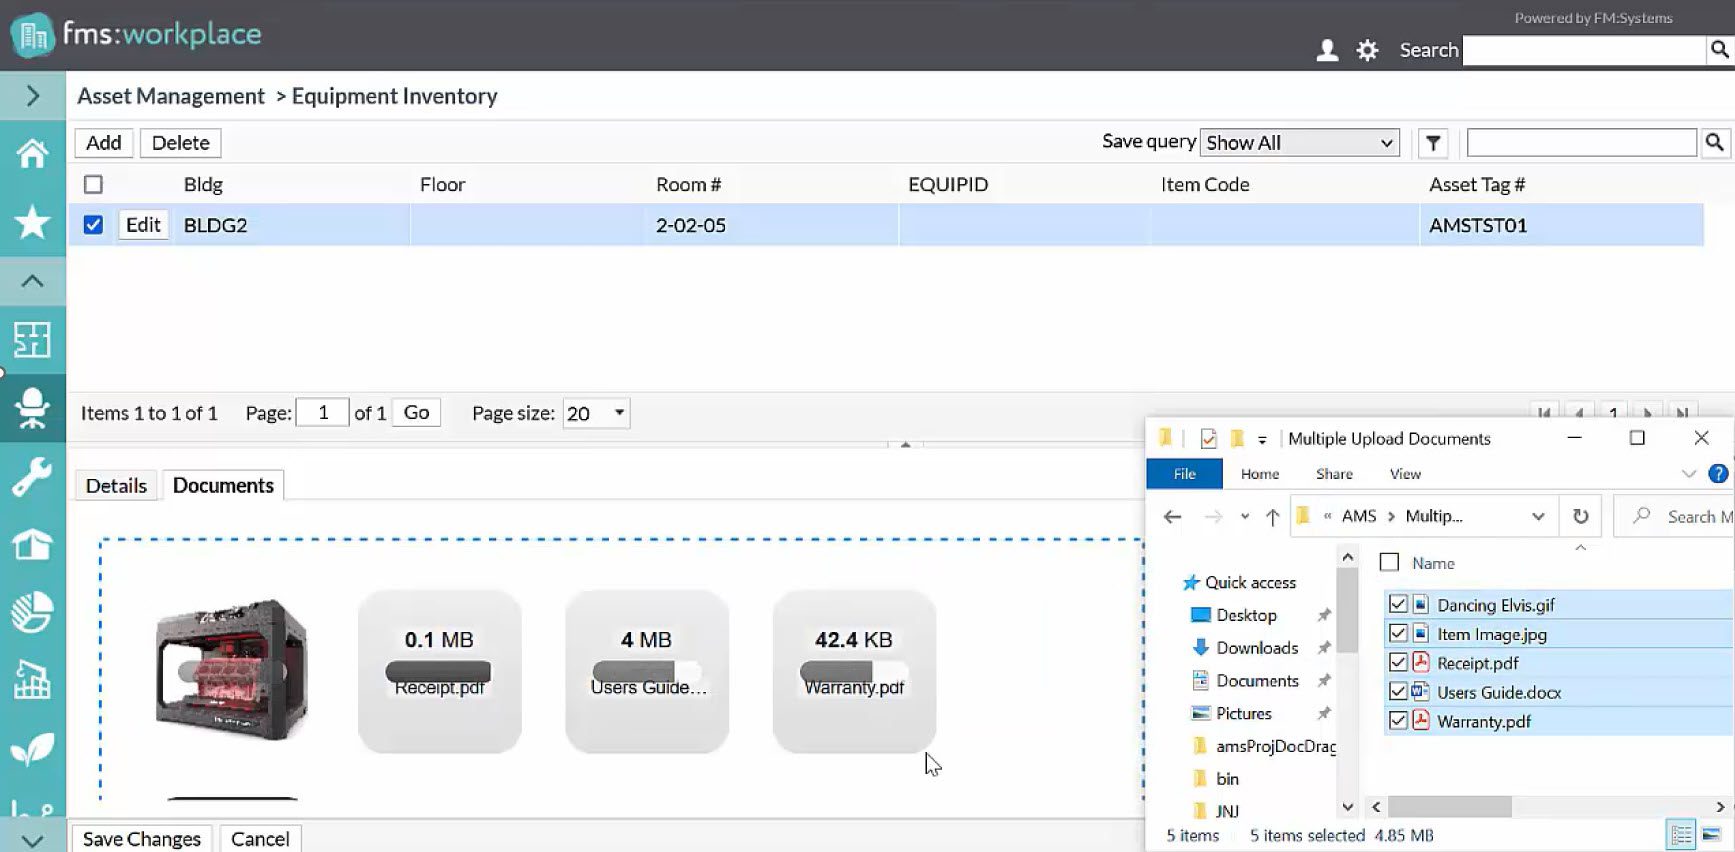The height and width of the screenshot is (852, 1735).
Task: Select the office chair asset icon
Action: pos(32,408)
